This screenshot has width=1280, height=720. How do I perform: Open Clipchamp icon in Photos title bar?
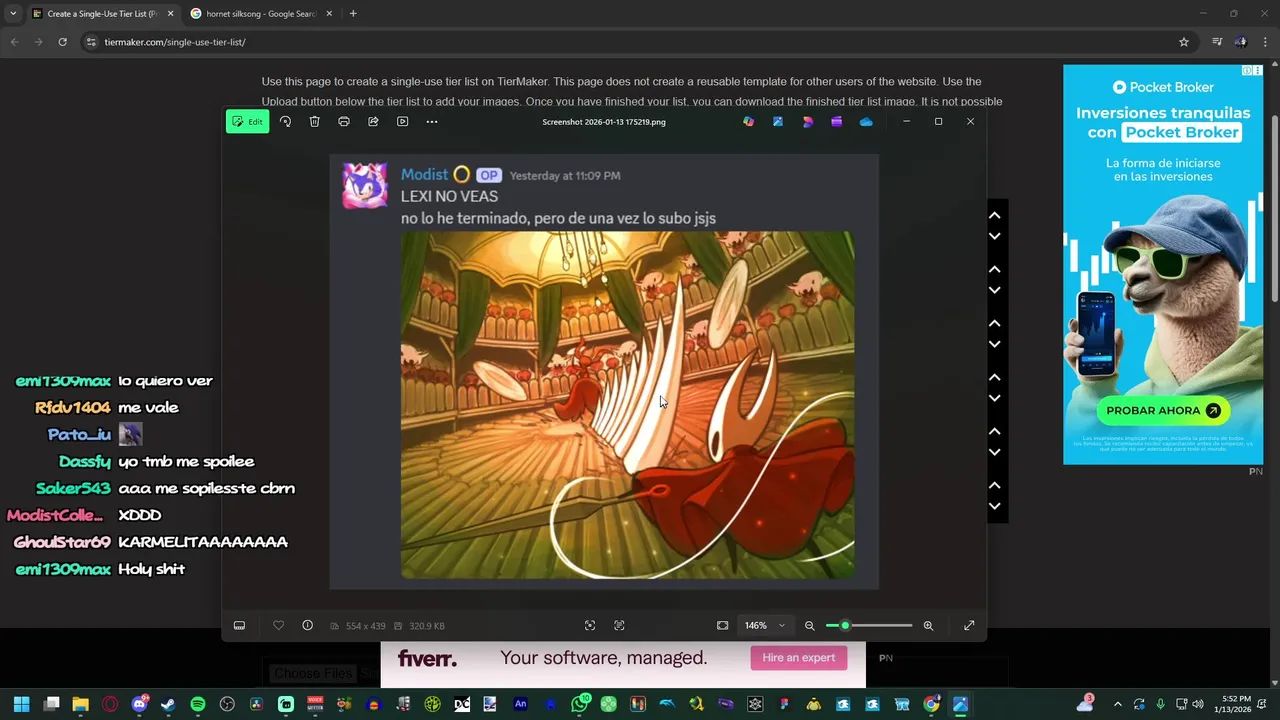click(837, 122)
